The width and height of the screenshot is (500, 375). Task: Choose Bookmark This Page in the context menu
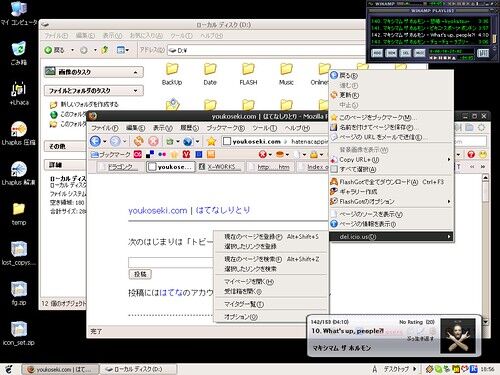(x=391, y=117)
